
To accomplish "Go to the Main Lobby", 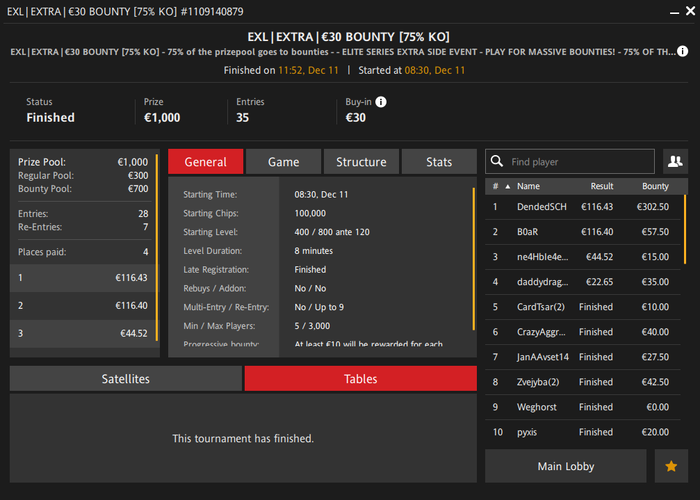I will click(566, 466).
